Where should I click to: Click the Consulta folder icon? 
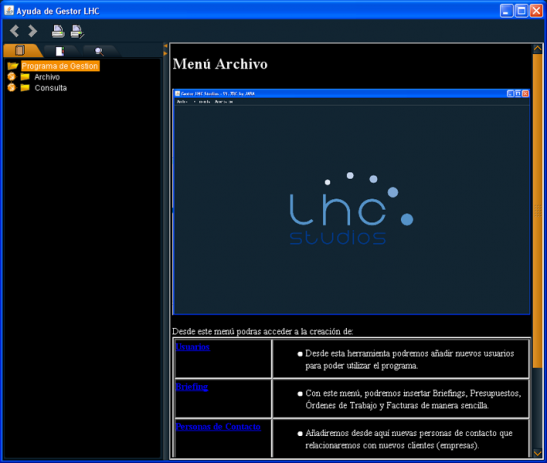tap(25, 87)
